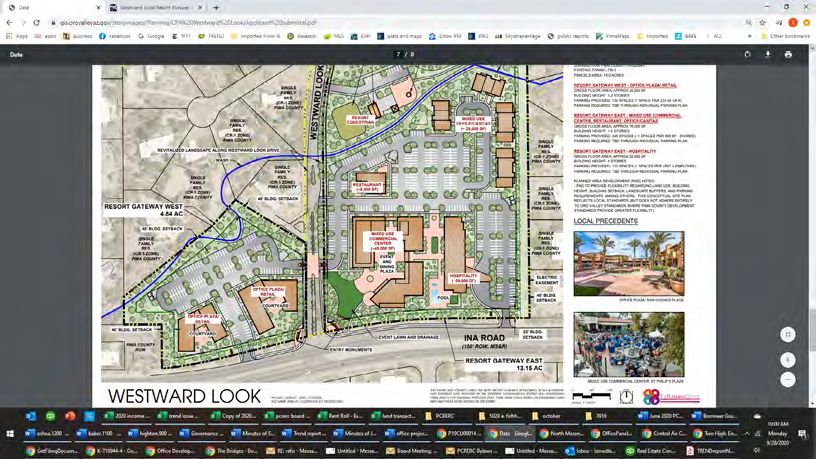The image size is (816, 459).
Task: Open 'PCRERC Bylaws' mail message on taskbar
Action: (x=474, y=451)
